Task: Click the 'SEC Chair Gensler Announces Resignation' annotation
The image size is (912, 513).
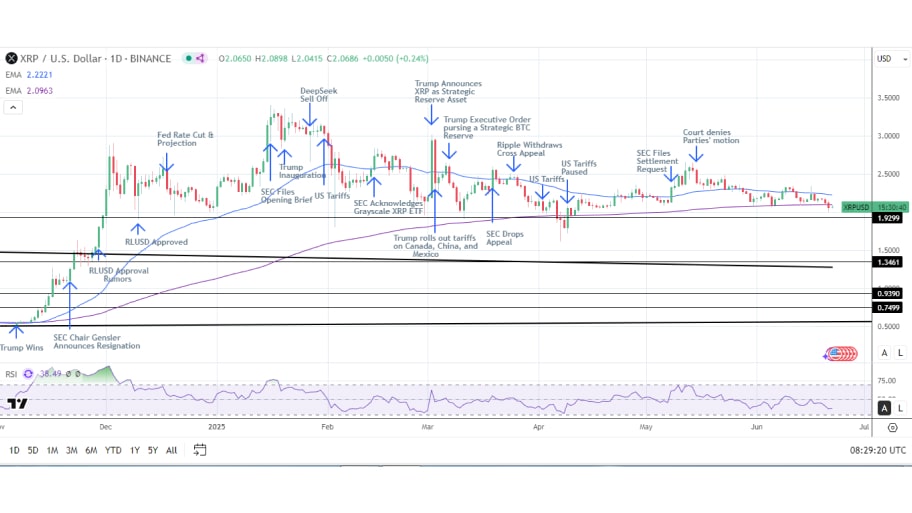Action: tap(97, 341)
